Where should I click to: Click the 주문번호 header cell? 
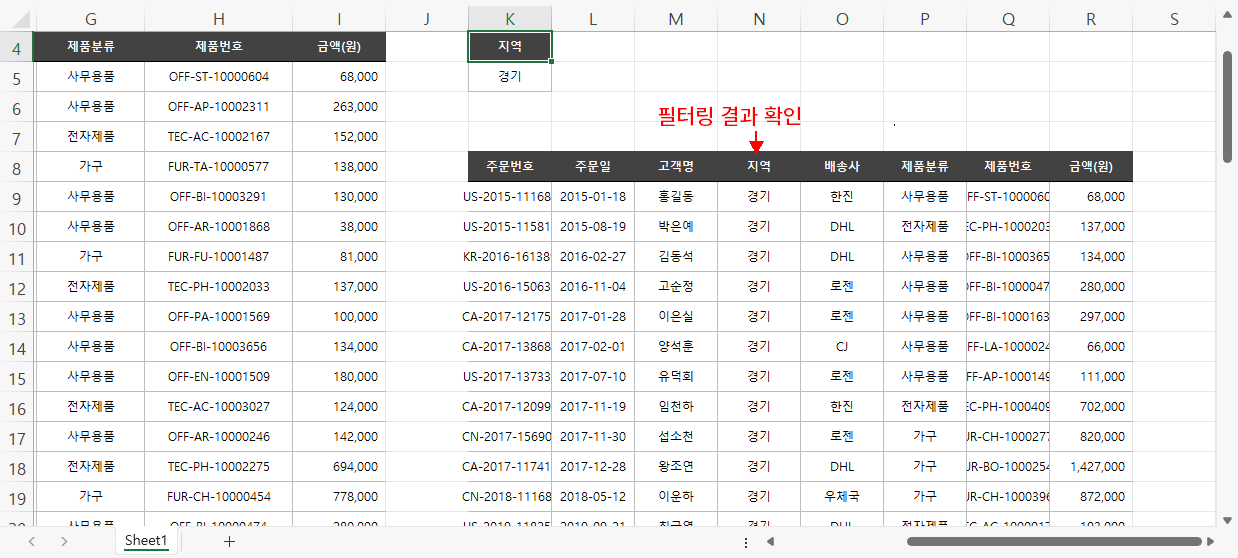pos(510,166)
